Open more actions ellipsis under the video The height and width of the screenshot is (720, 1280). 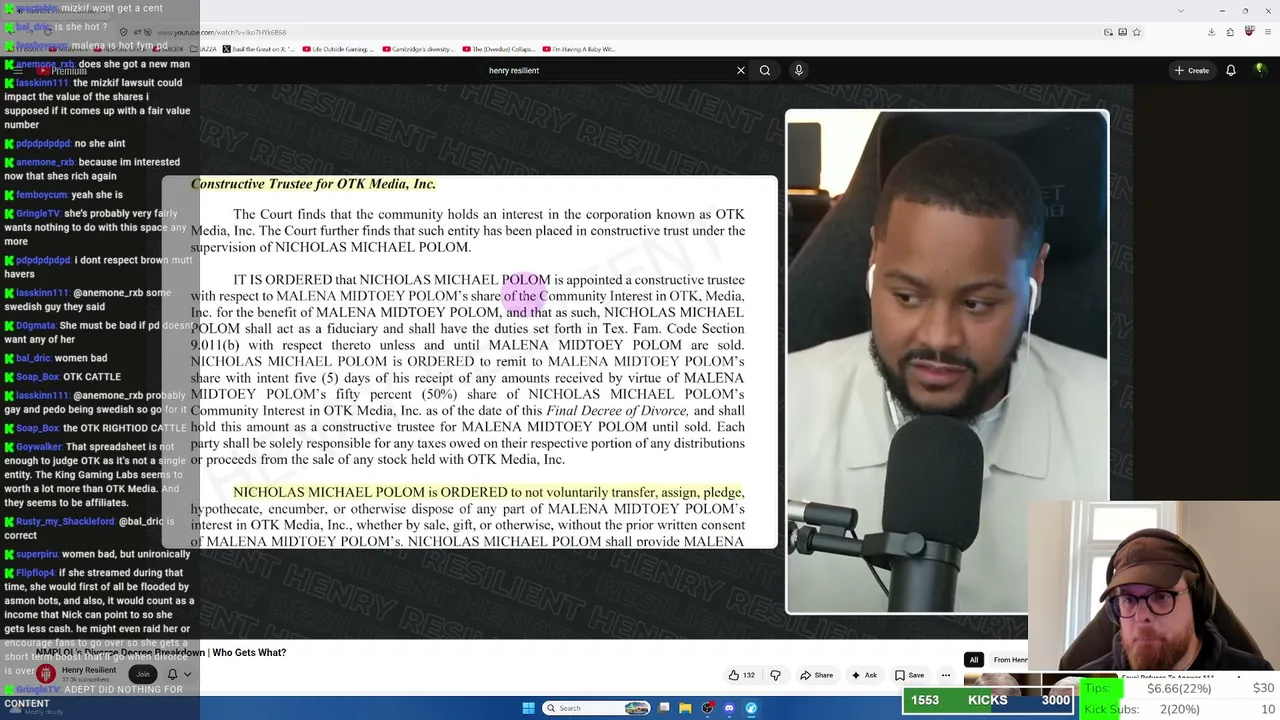tap(945, 675)
